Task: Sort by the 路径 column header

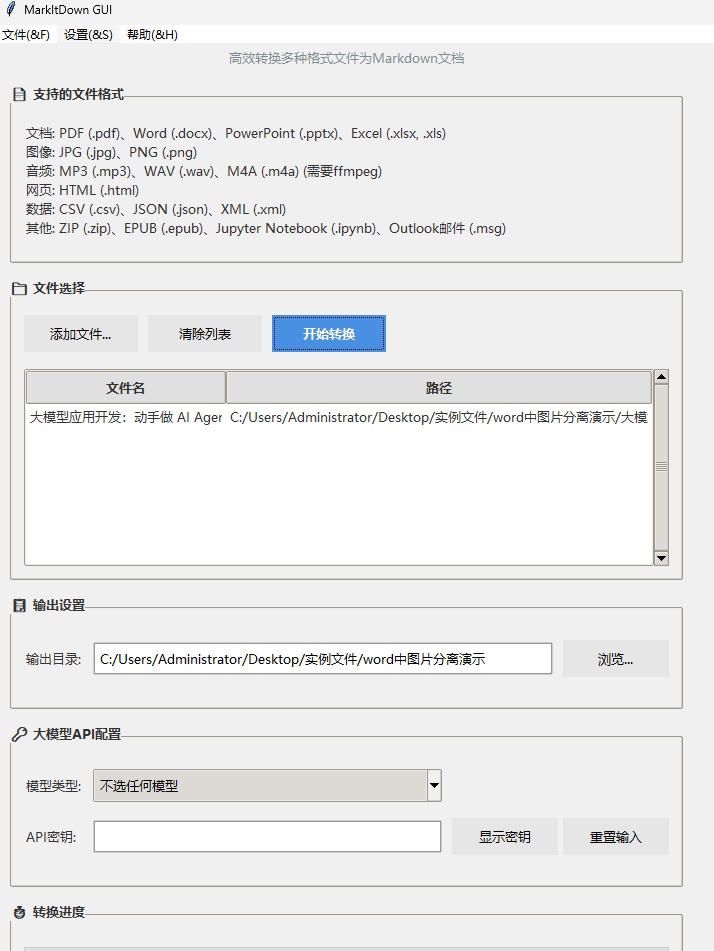Action: [439, 388]
